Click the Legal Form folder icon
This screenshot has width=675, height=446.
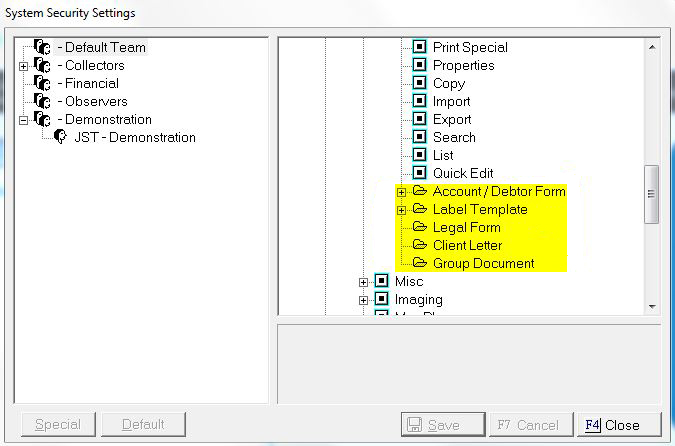[420, 227]
